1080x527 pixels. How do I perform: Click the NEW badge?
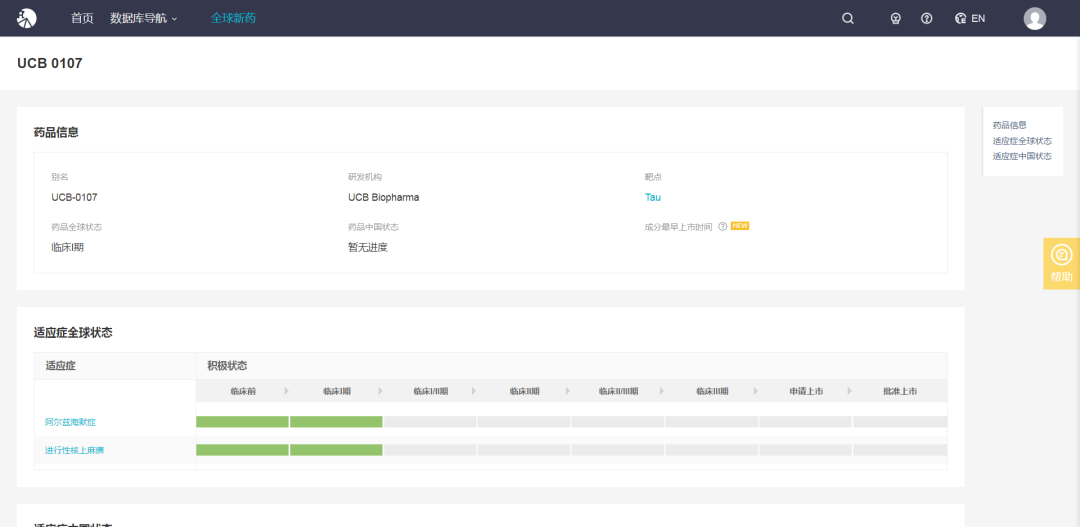pos(740,226)
